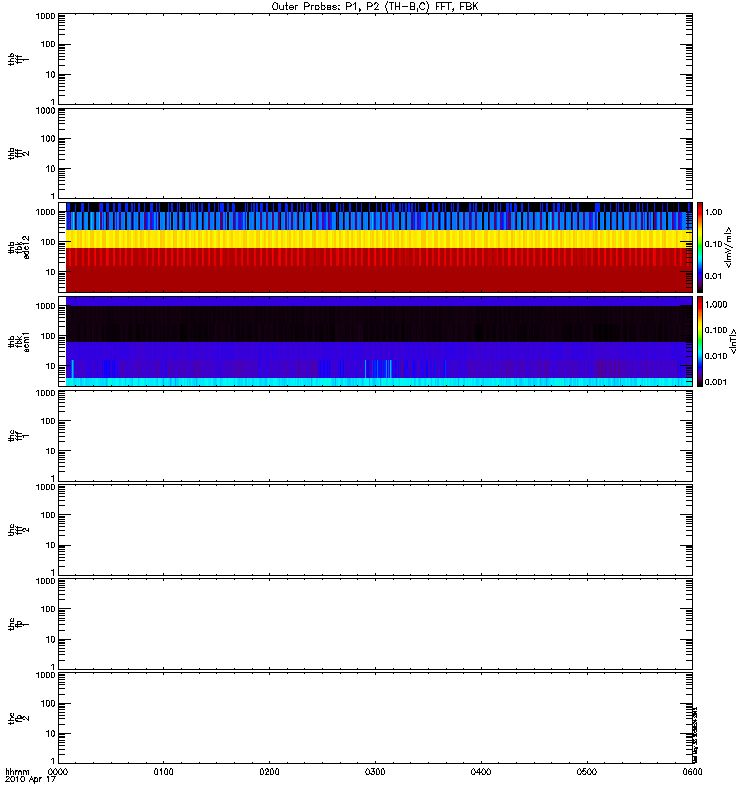Click the 0300 time tick label
This screenshot has width=750, height=800.
click(x=375, y=772)
